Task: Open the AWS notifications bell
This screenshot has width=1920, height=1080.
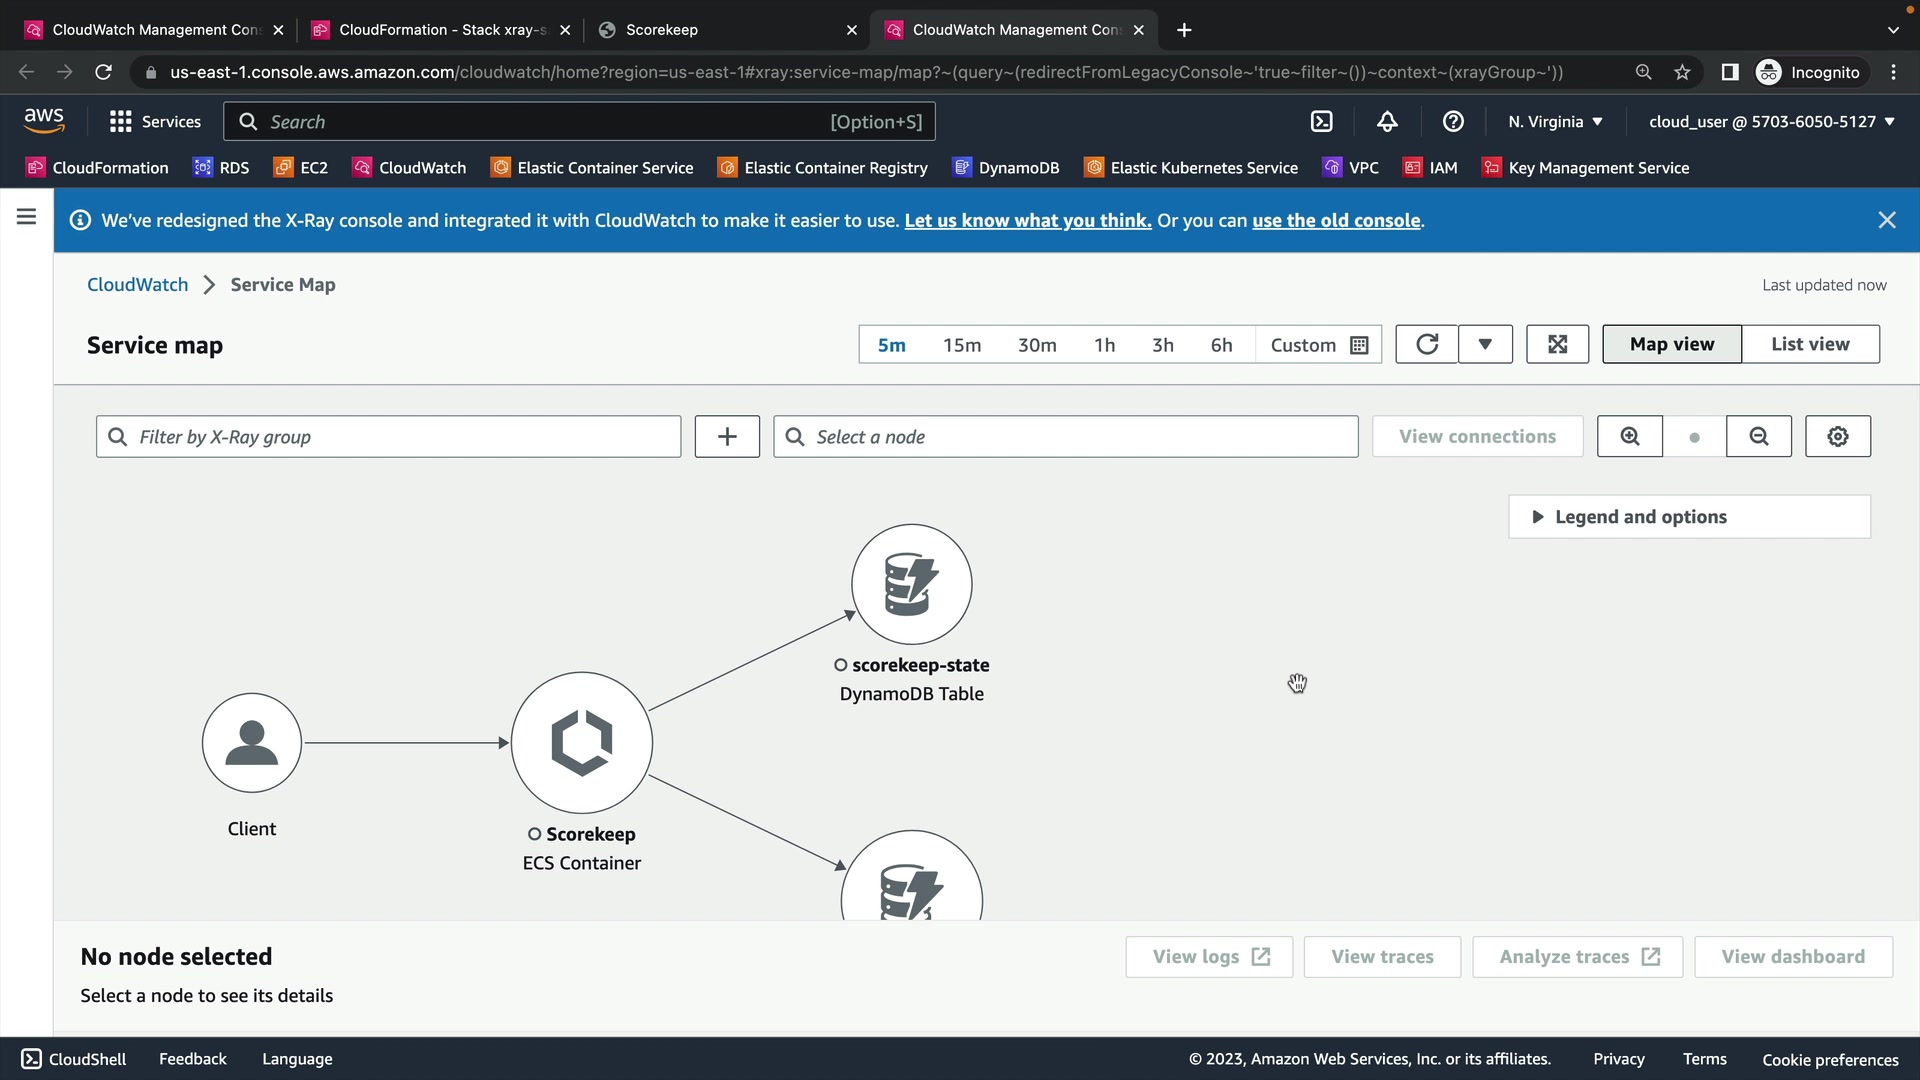Action: [1387, 122]
